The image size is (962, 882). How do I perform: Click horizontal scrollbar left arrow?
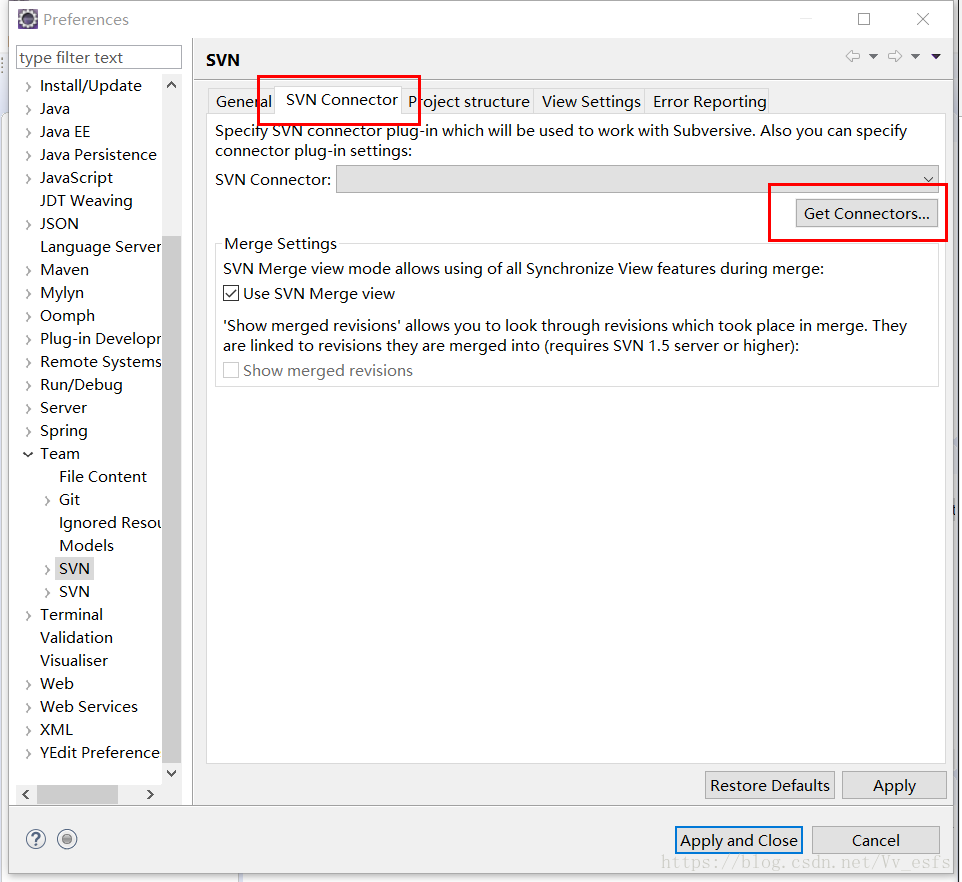(x=26, y=794)
